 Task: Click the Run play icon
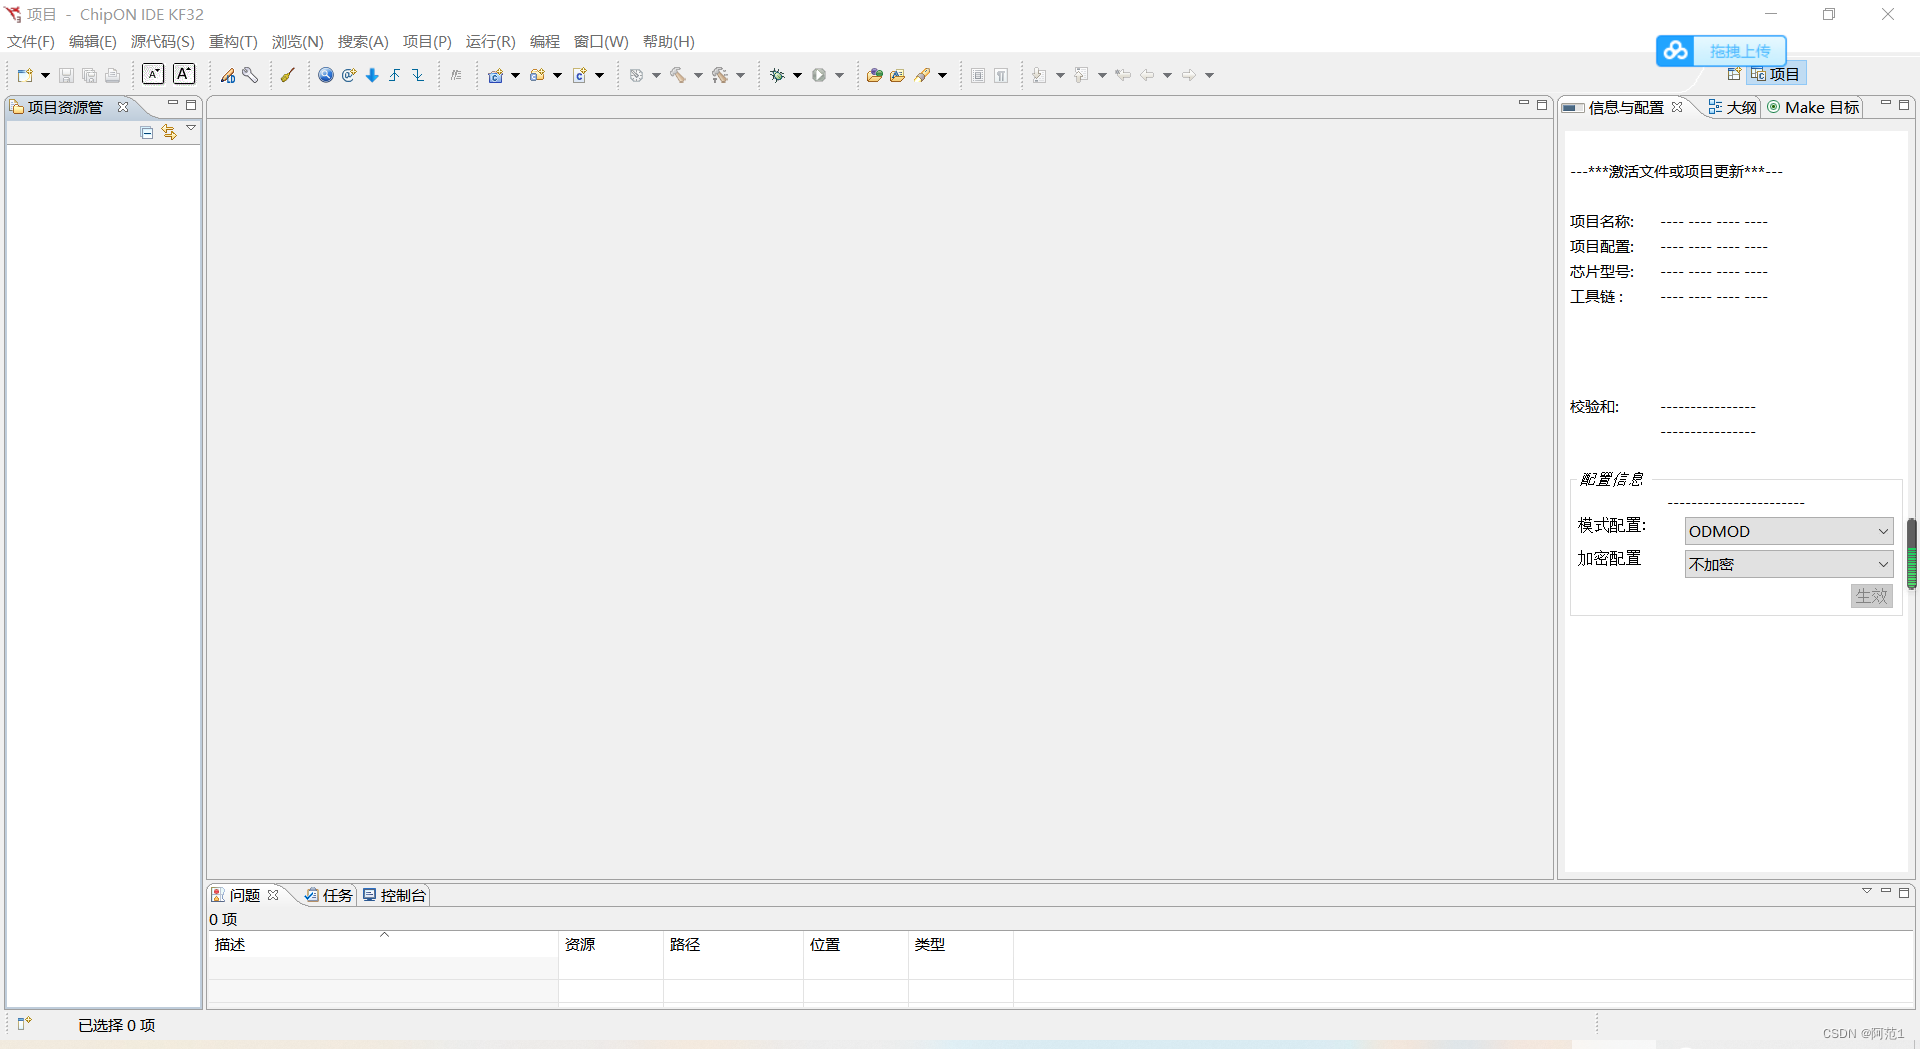click(819, 75)
